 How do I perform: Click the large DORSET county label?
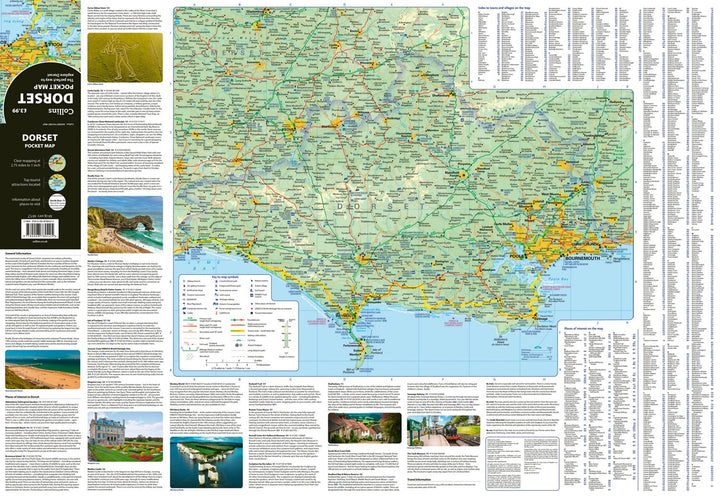(x=381, y=207)
